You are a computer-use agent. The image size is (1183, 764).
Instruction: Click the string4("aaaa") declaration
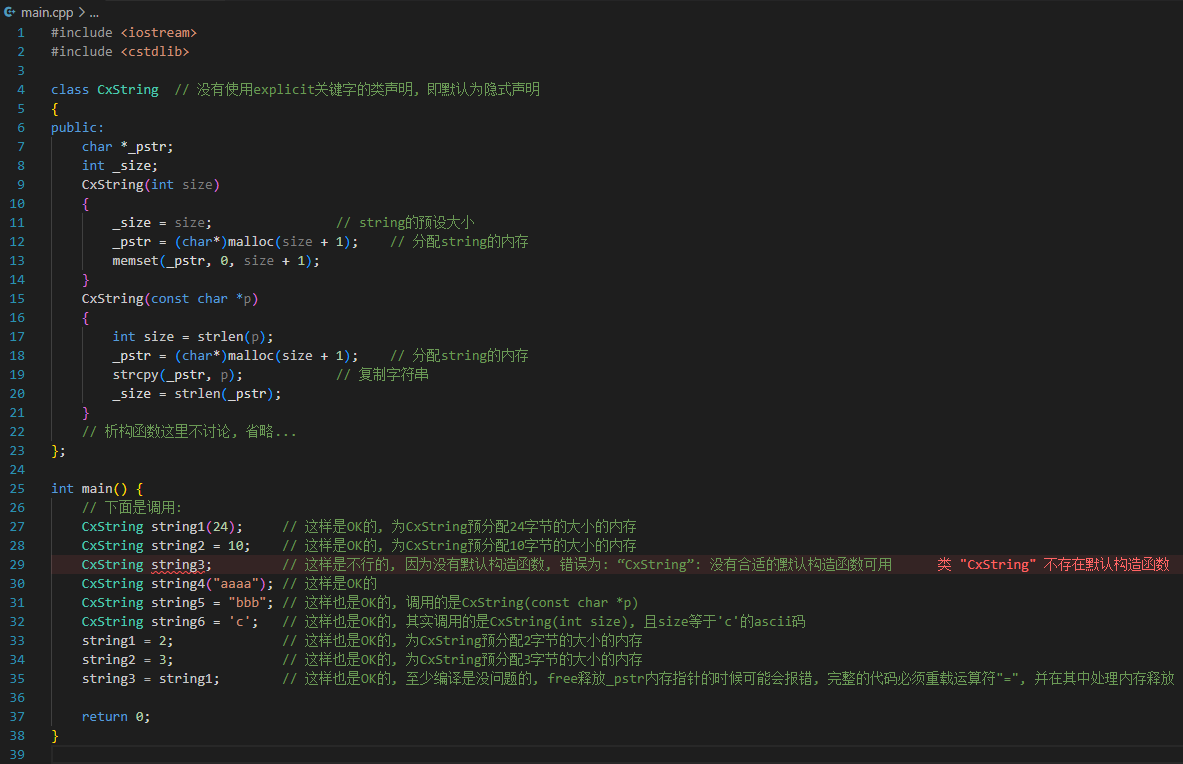click(x=177, y=583)
